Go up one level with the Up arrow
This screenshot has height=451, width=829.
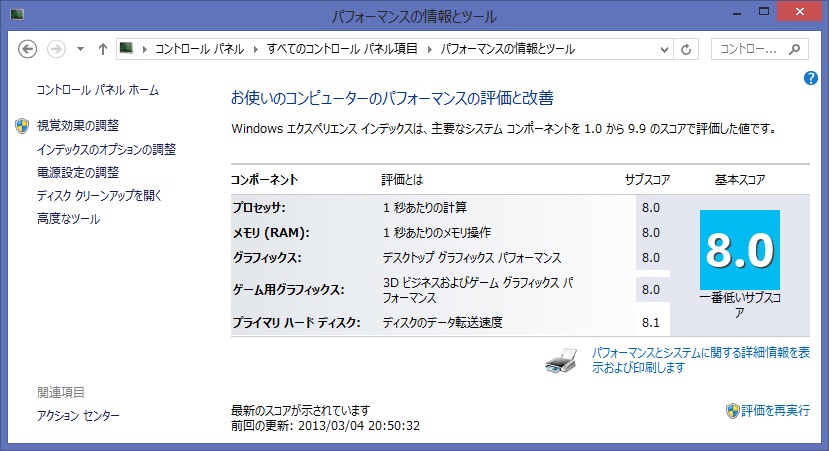103,49
